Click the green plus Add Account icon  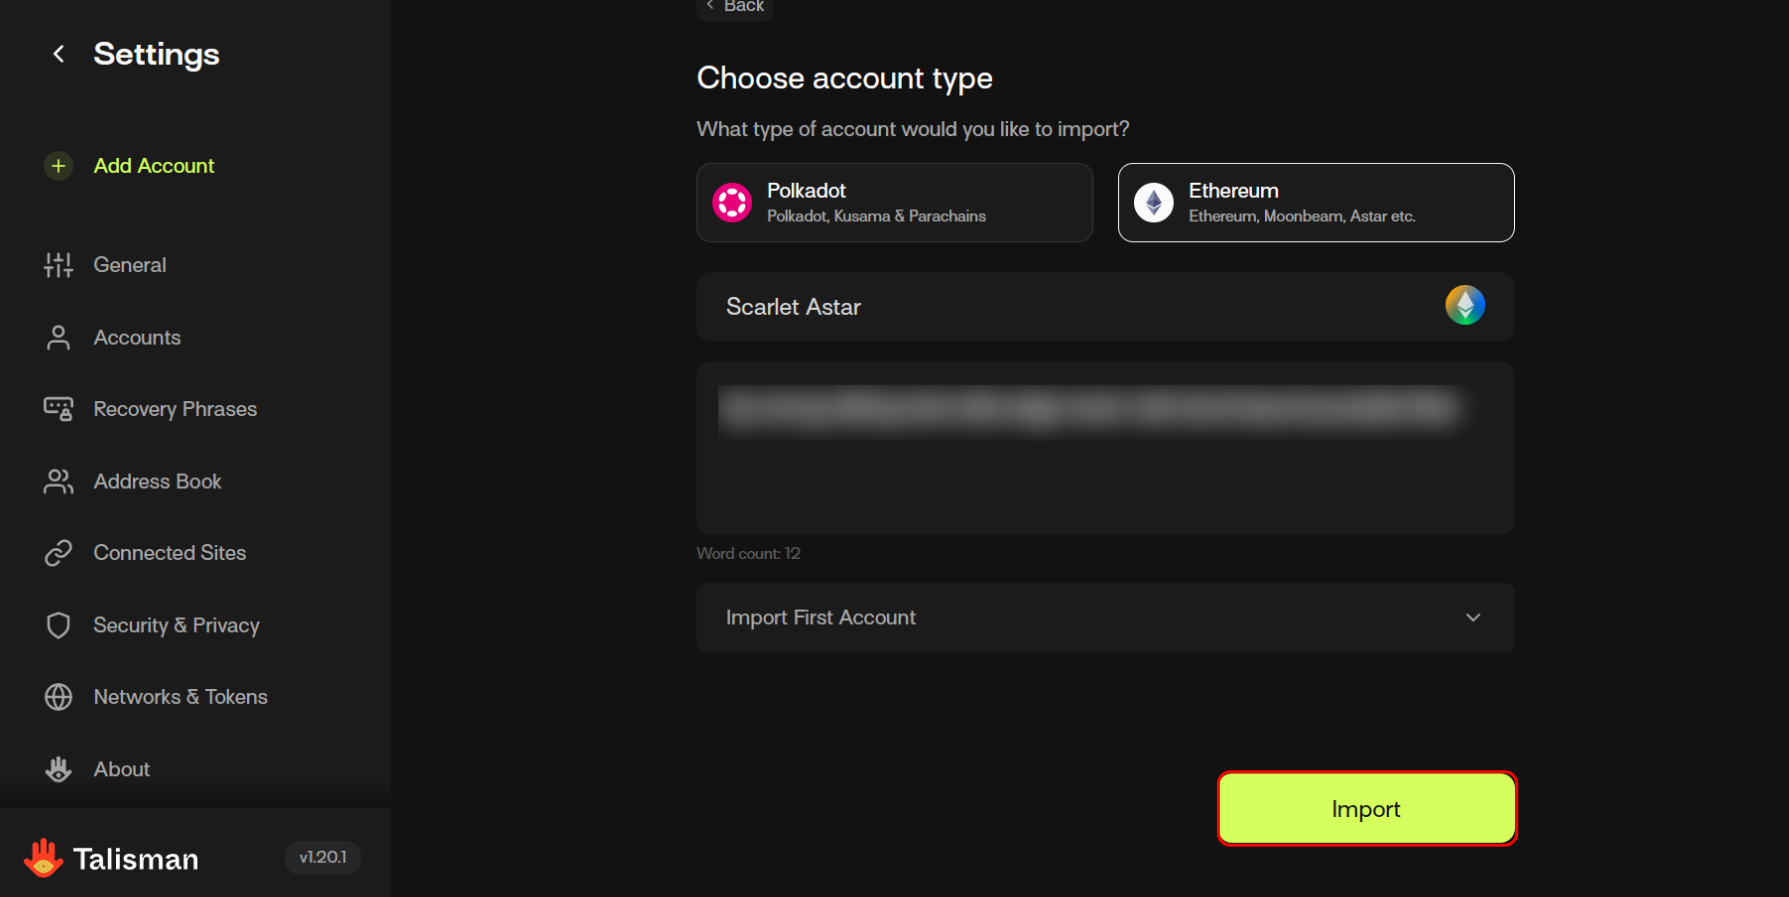click(58, 166)
